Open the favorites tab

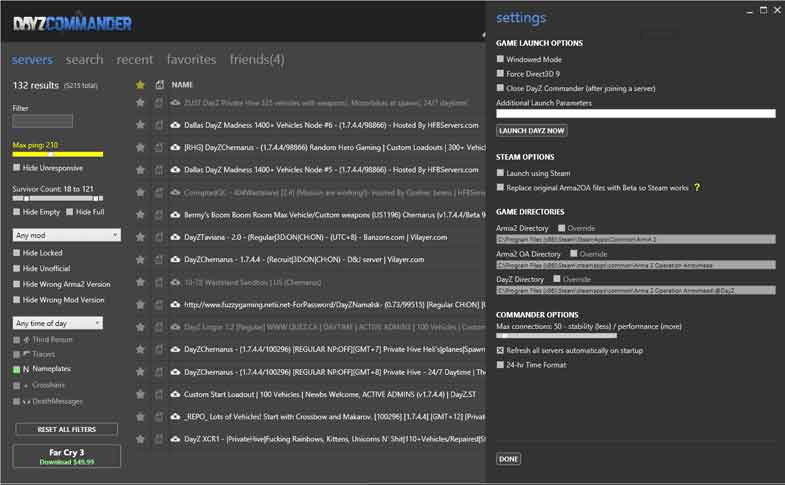191,60
